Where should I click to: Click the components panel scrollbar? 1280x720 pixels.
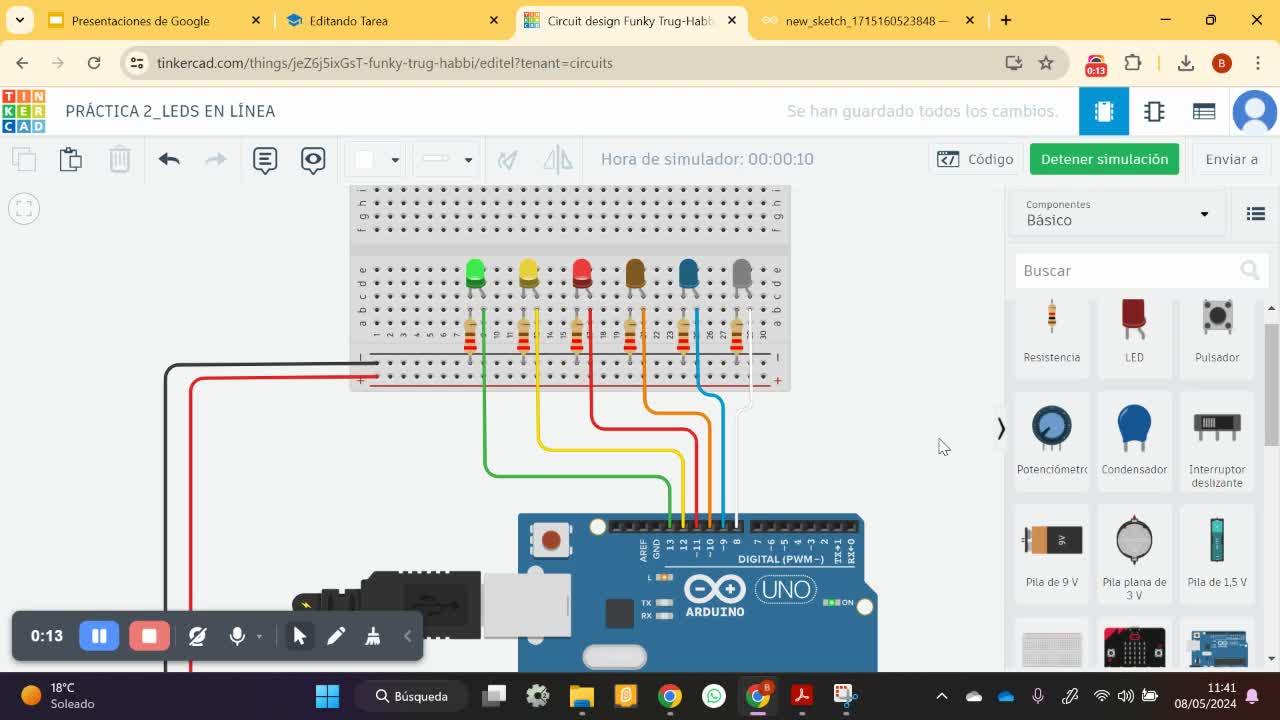pos(1272,384)
